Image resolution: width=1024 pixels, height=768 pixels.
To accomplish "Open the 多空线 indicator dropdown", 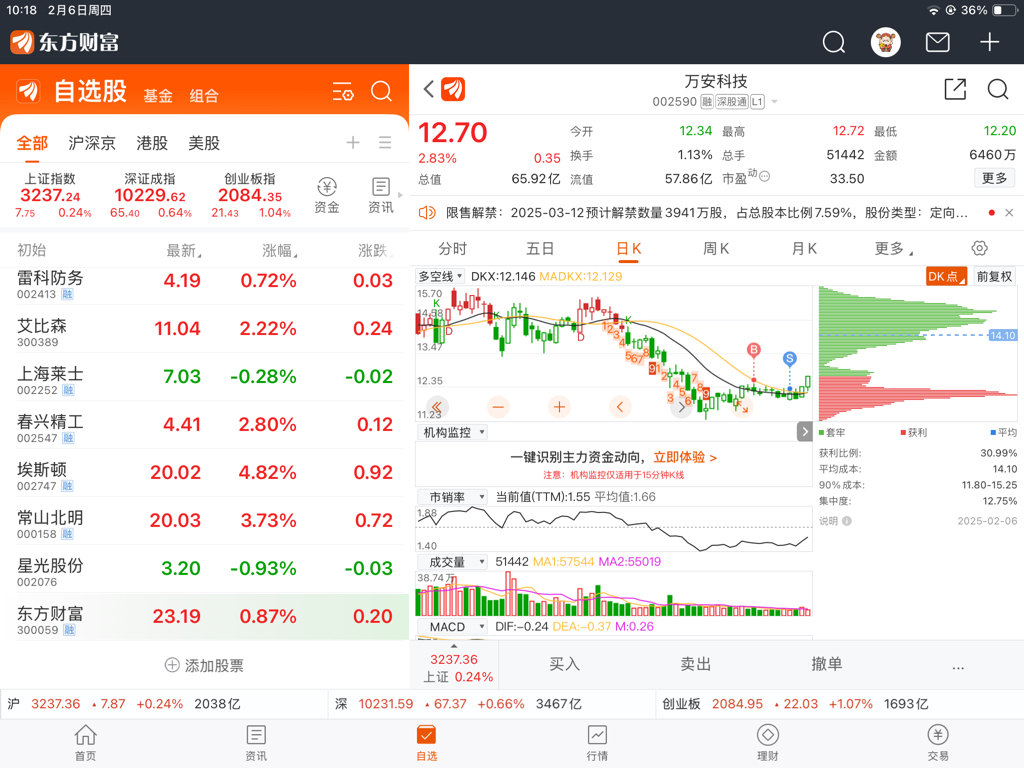I will pyautogui.click(x=440, y=276).
